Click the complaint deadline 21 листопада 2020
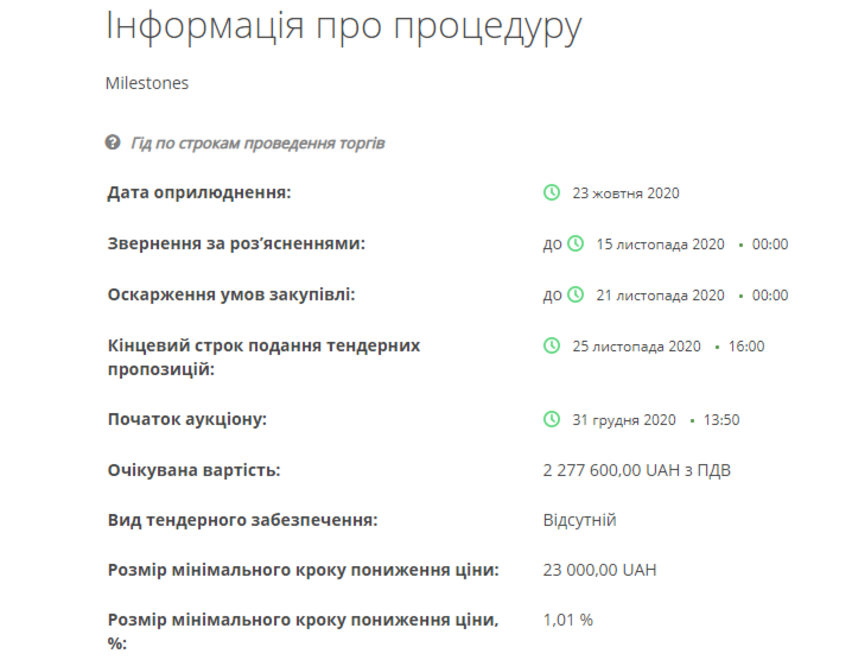Viewport: 852px width, 660px height. click(x=660, y=295)
